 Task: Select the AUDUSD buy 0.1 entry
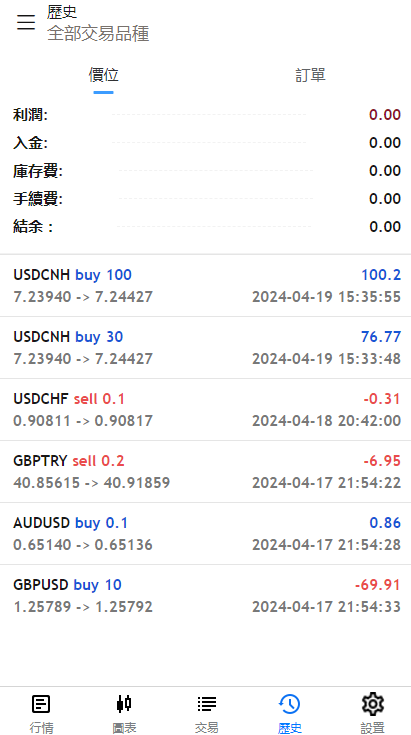click(205, 534)
